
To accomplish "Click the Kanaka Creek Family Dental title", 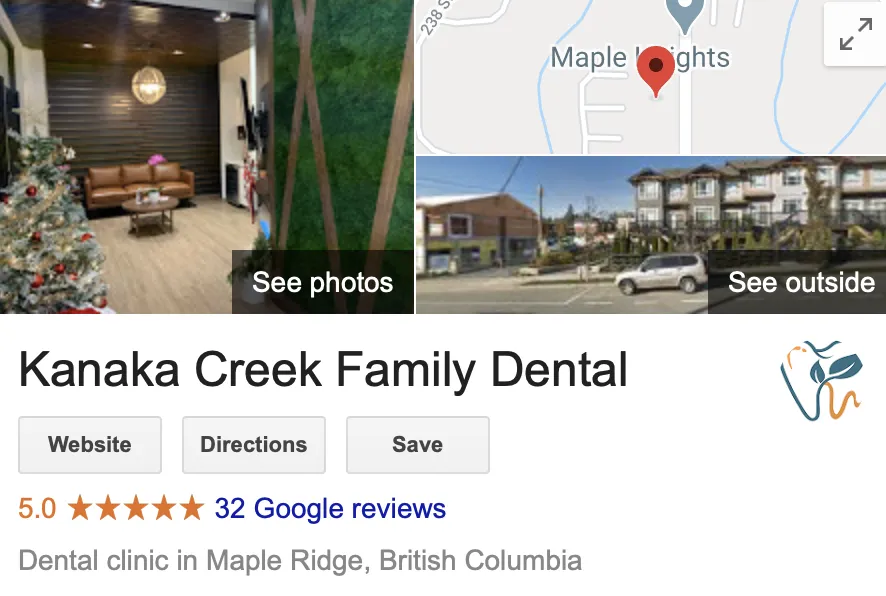I will pos(323,369).
